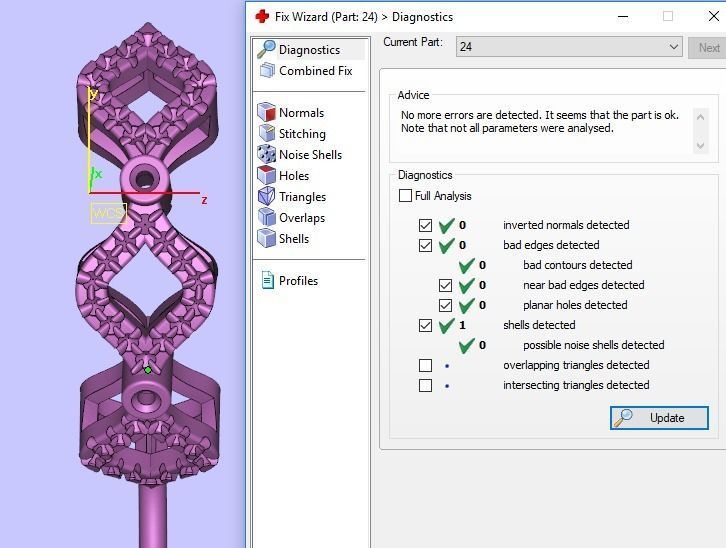Open the Noise Shells icon

(267, 154)
